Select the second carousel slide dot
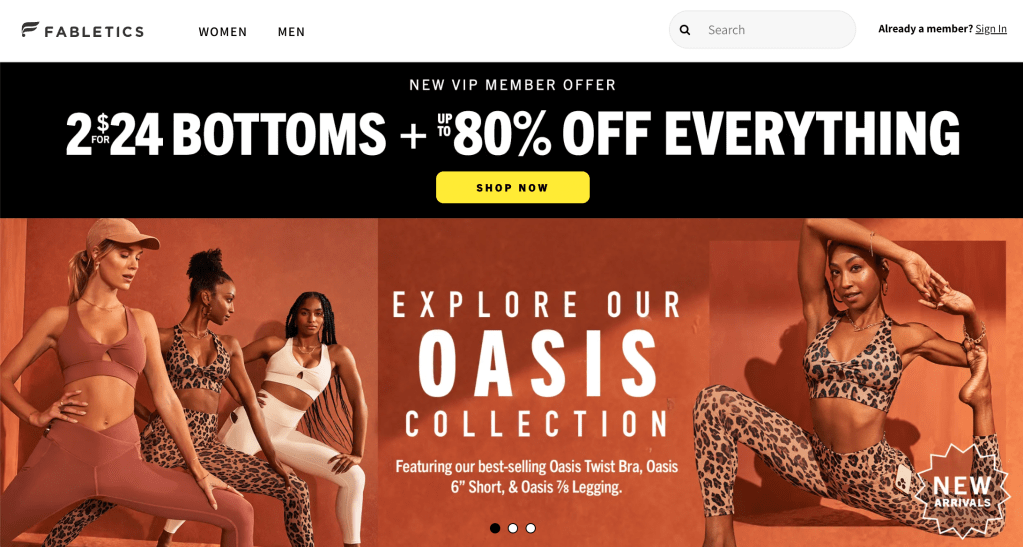The image size is (1023, 547). 513,528
